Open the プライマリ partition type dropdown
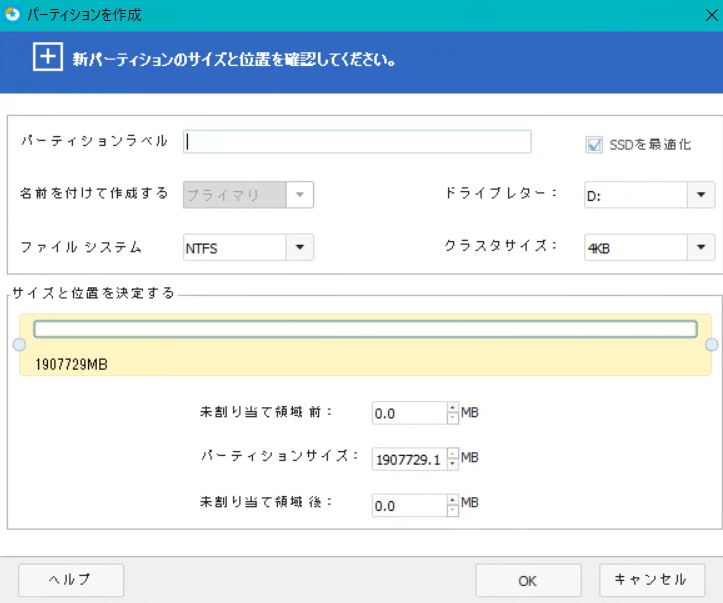 299,195
